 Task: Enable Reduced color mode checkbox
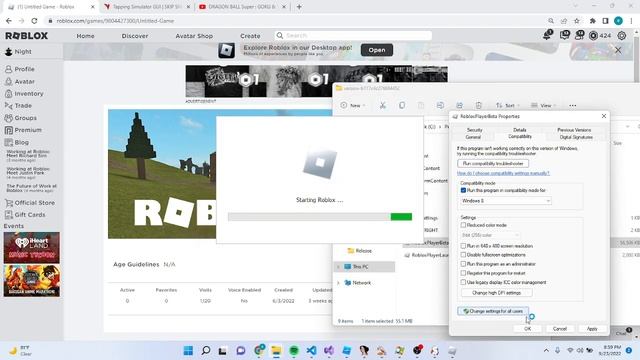pos(463,225)
